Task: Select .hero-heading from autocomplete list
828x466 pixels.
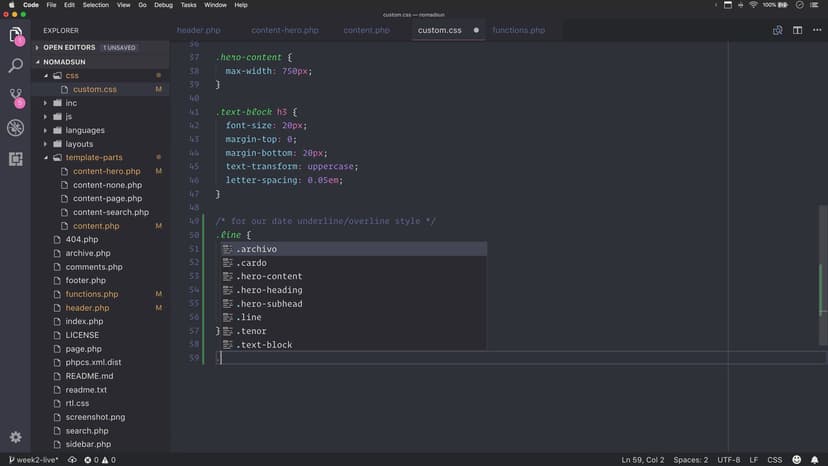Action: (x=270, y=290)
